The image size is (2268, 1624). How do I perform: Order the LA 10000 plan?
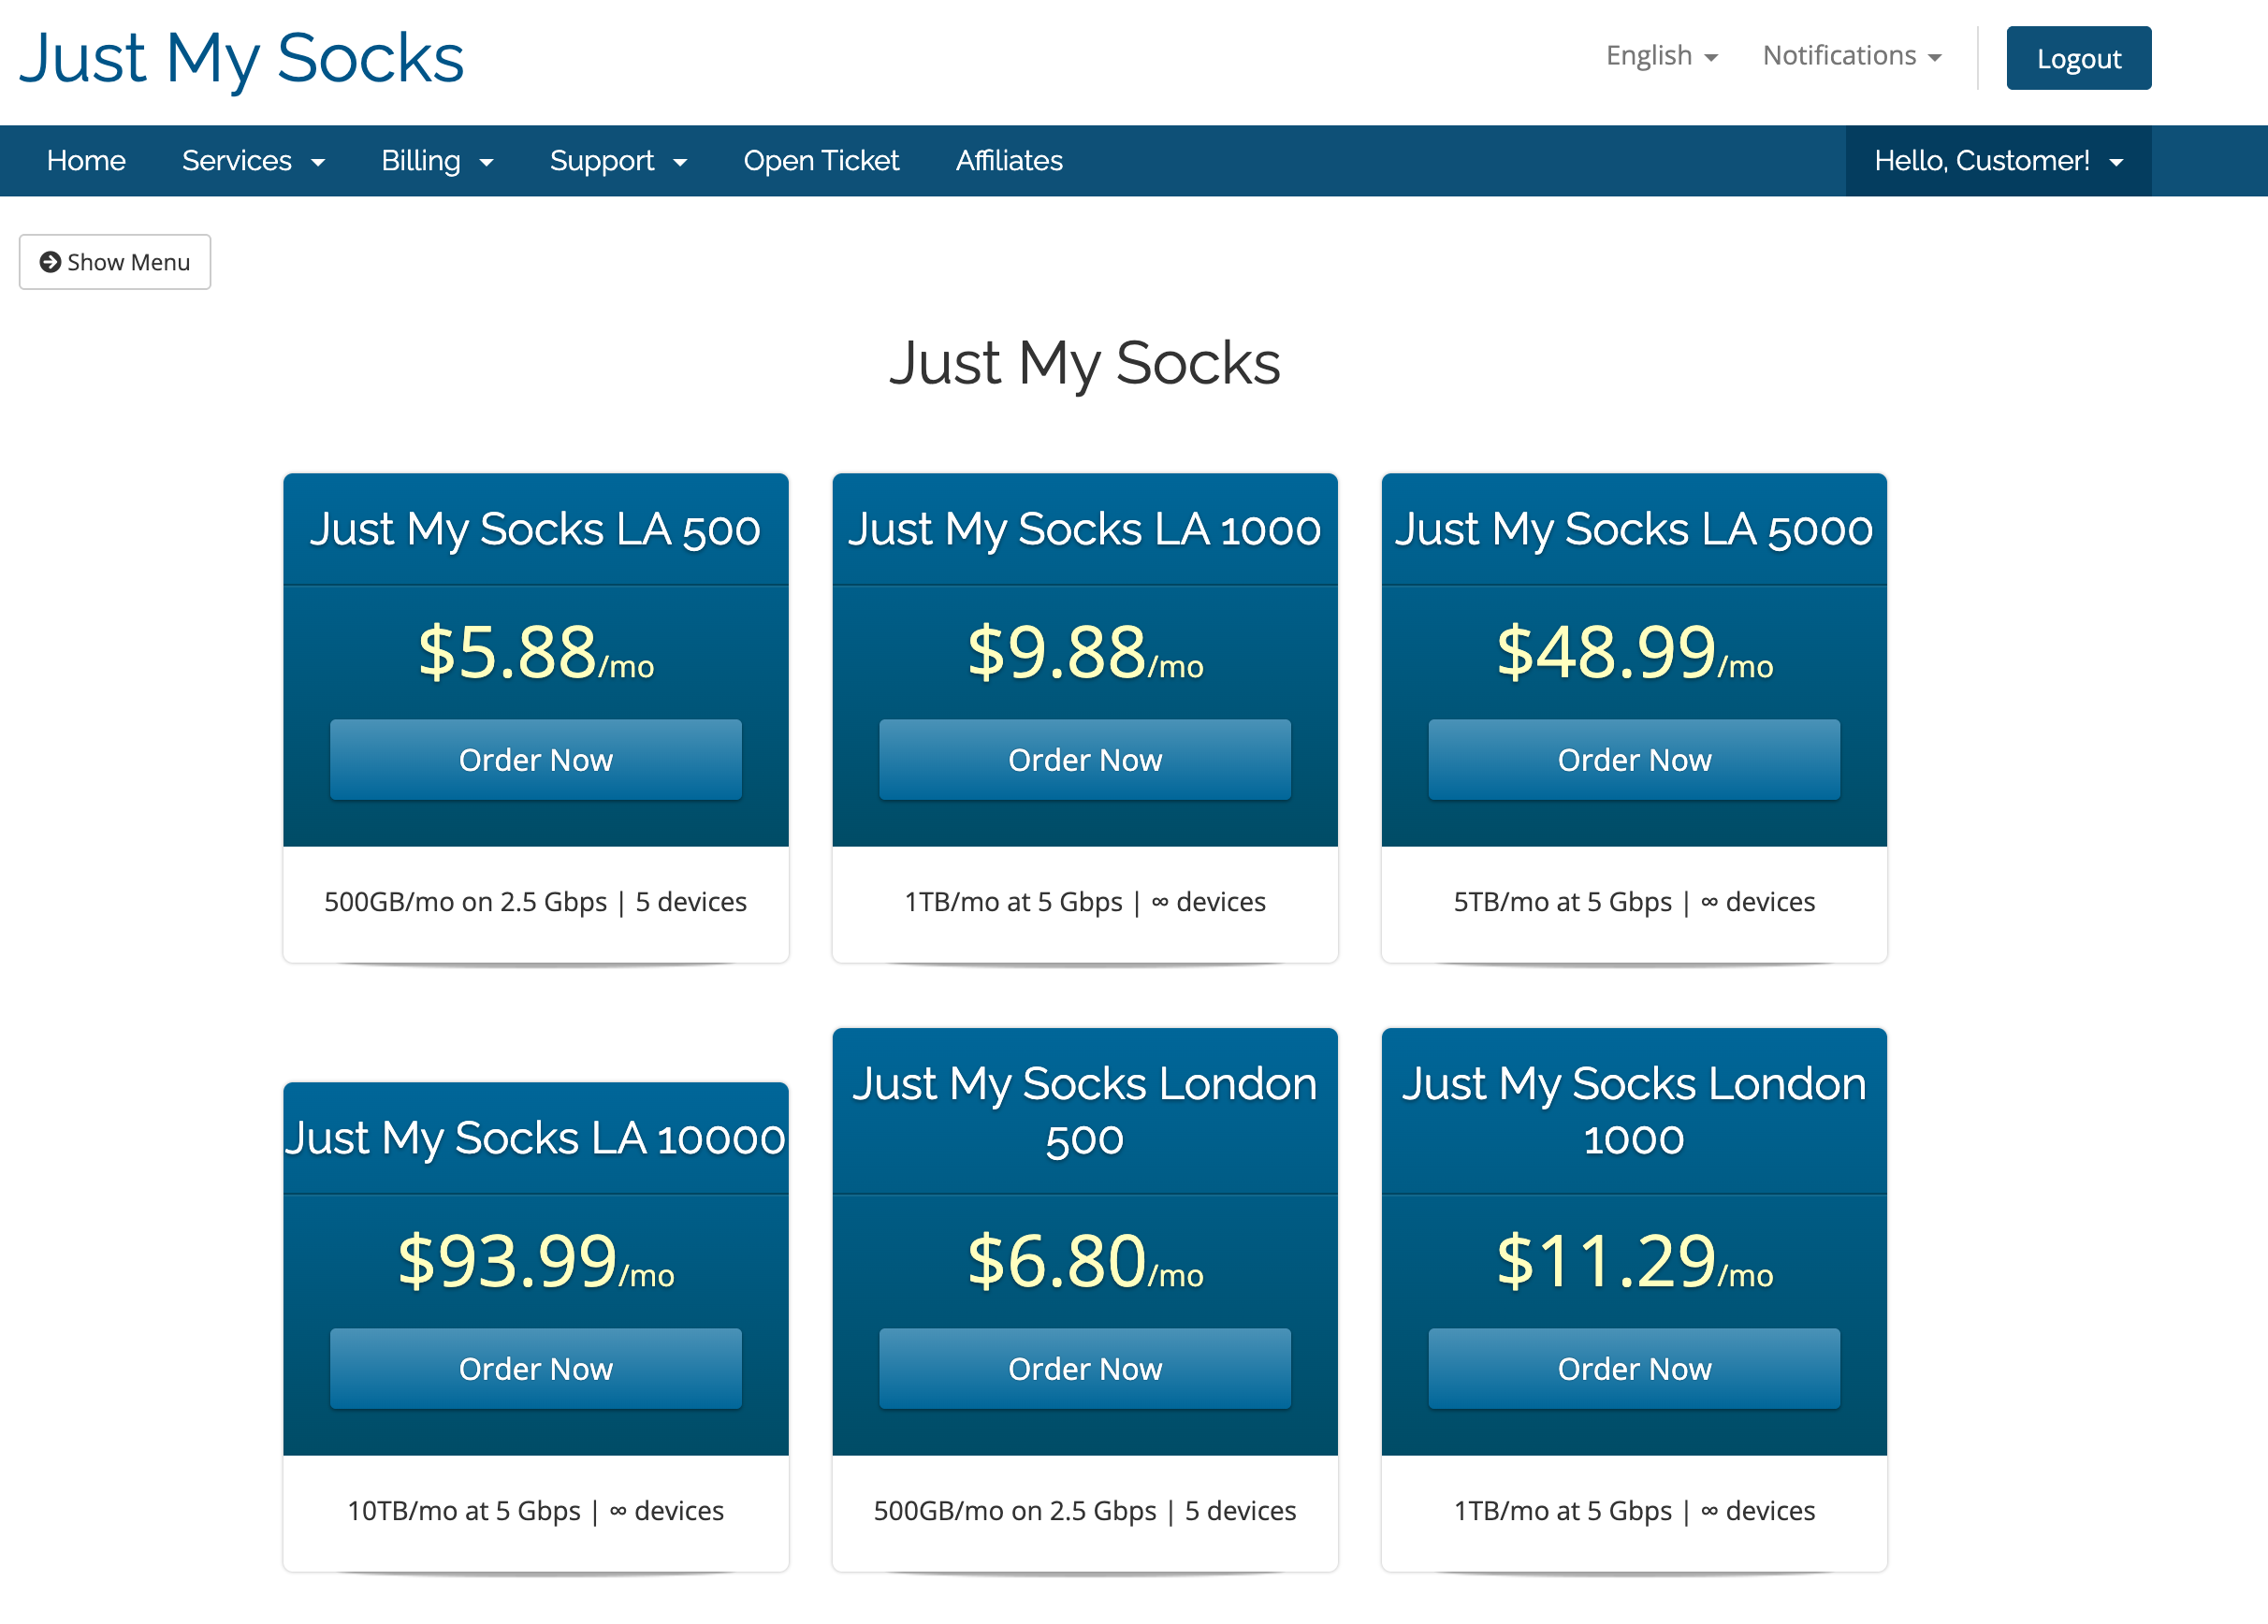pyautogui.click(x=536, y=1369)
